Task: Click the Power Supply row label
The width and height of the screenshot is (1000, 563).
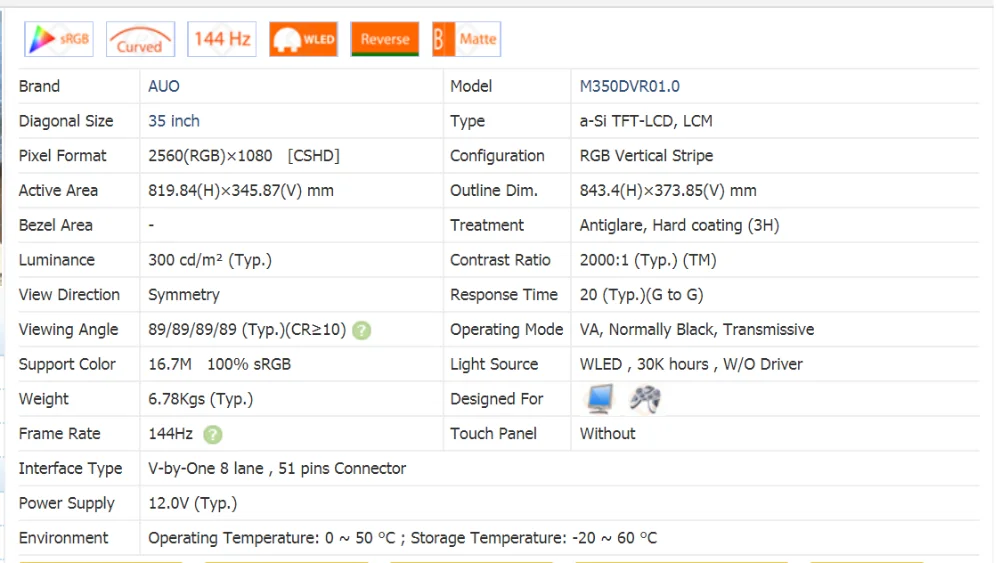Action: [66, 503]
